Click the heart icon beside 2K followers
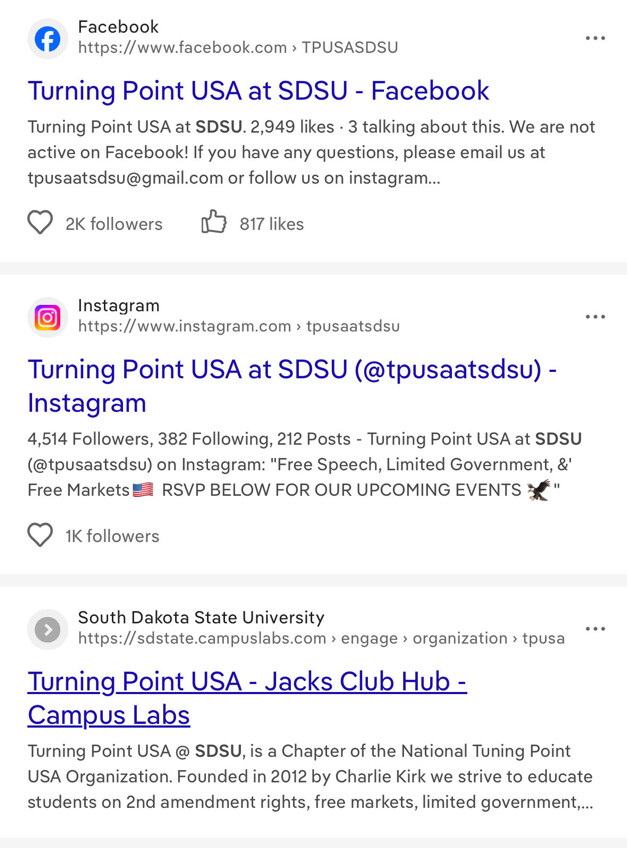 click(x=40, y=223)
